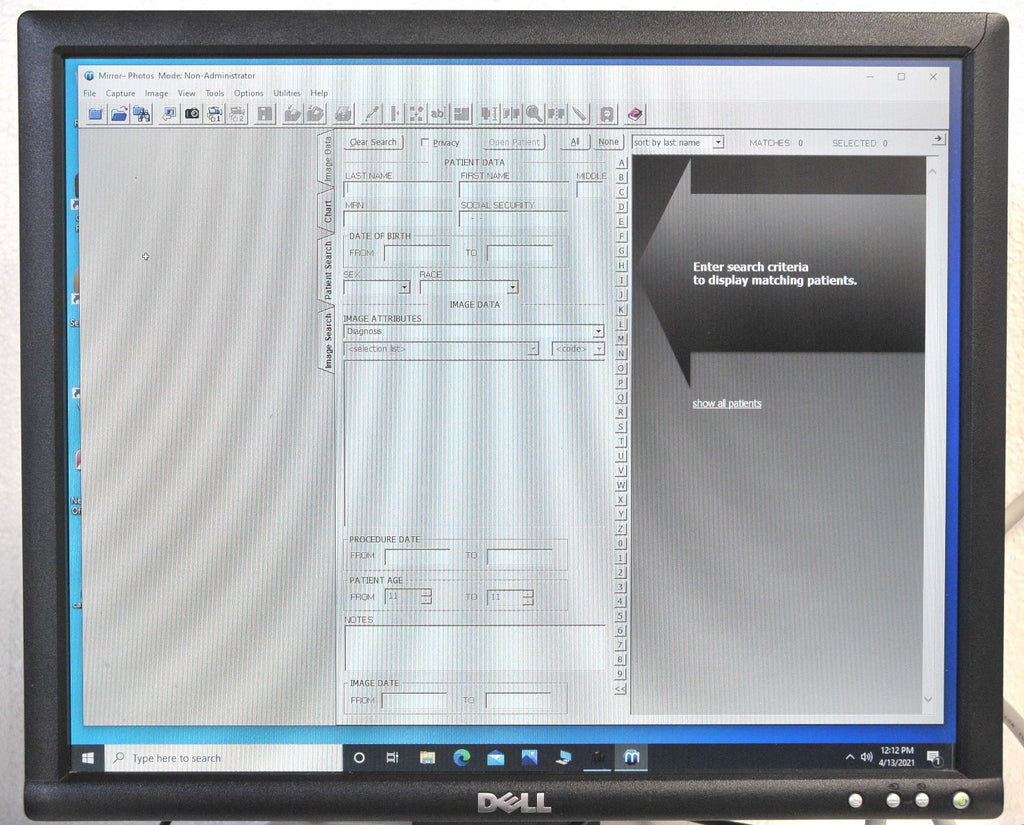Image resolution: width=1024 pixels, height=825 pixels.
Task: Click the disabled camera 2 capture icon
Action: tap(237, 114)
